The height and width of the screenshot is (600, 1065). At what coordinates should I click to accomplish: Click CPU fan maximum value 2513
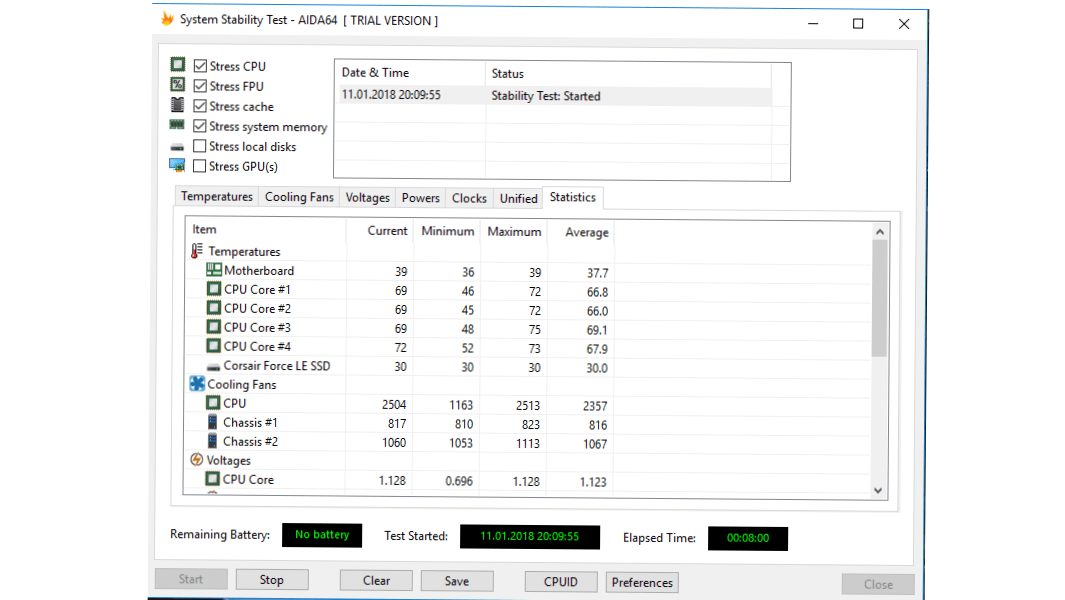pos(528,406)
